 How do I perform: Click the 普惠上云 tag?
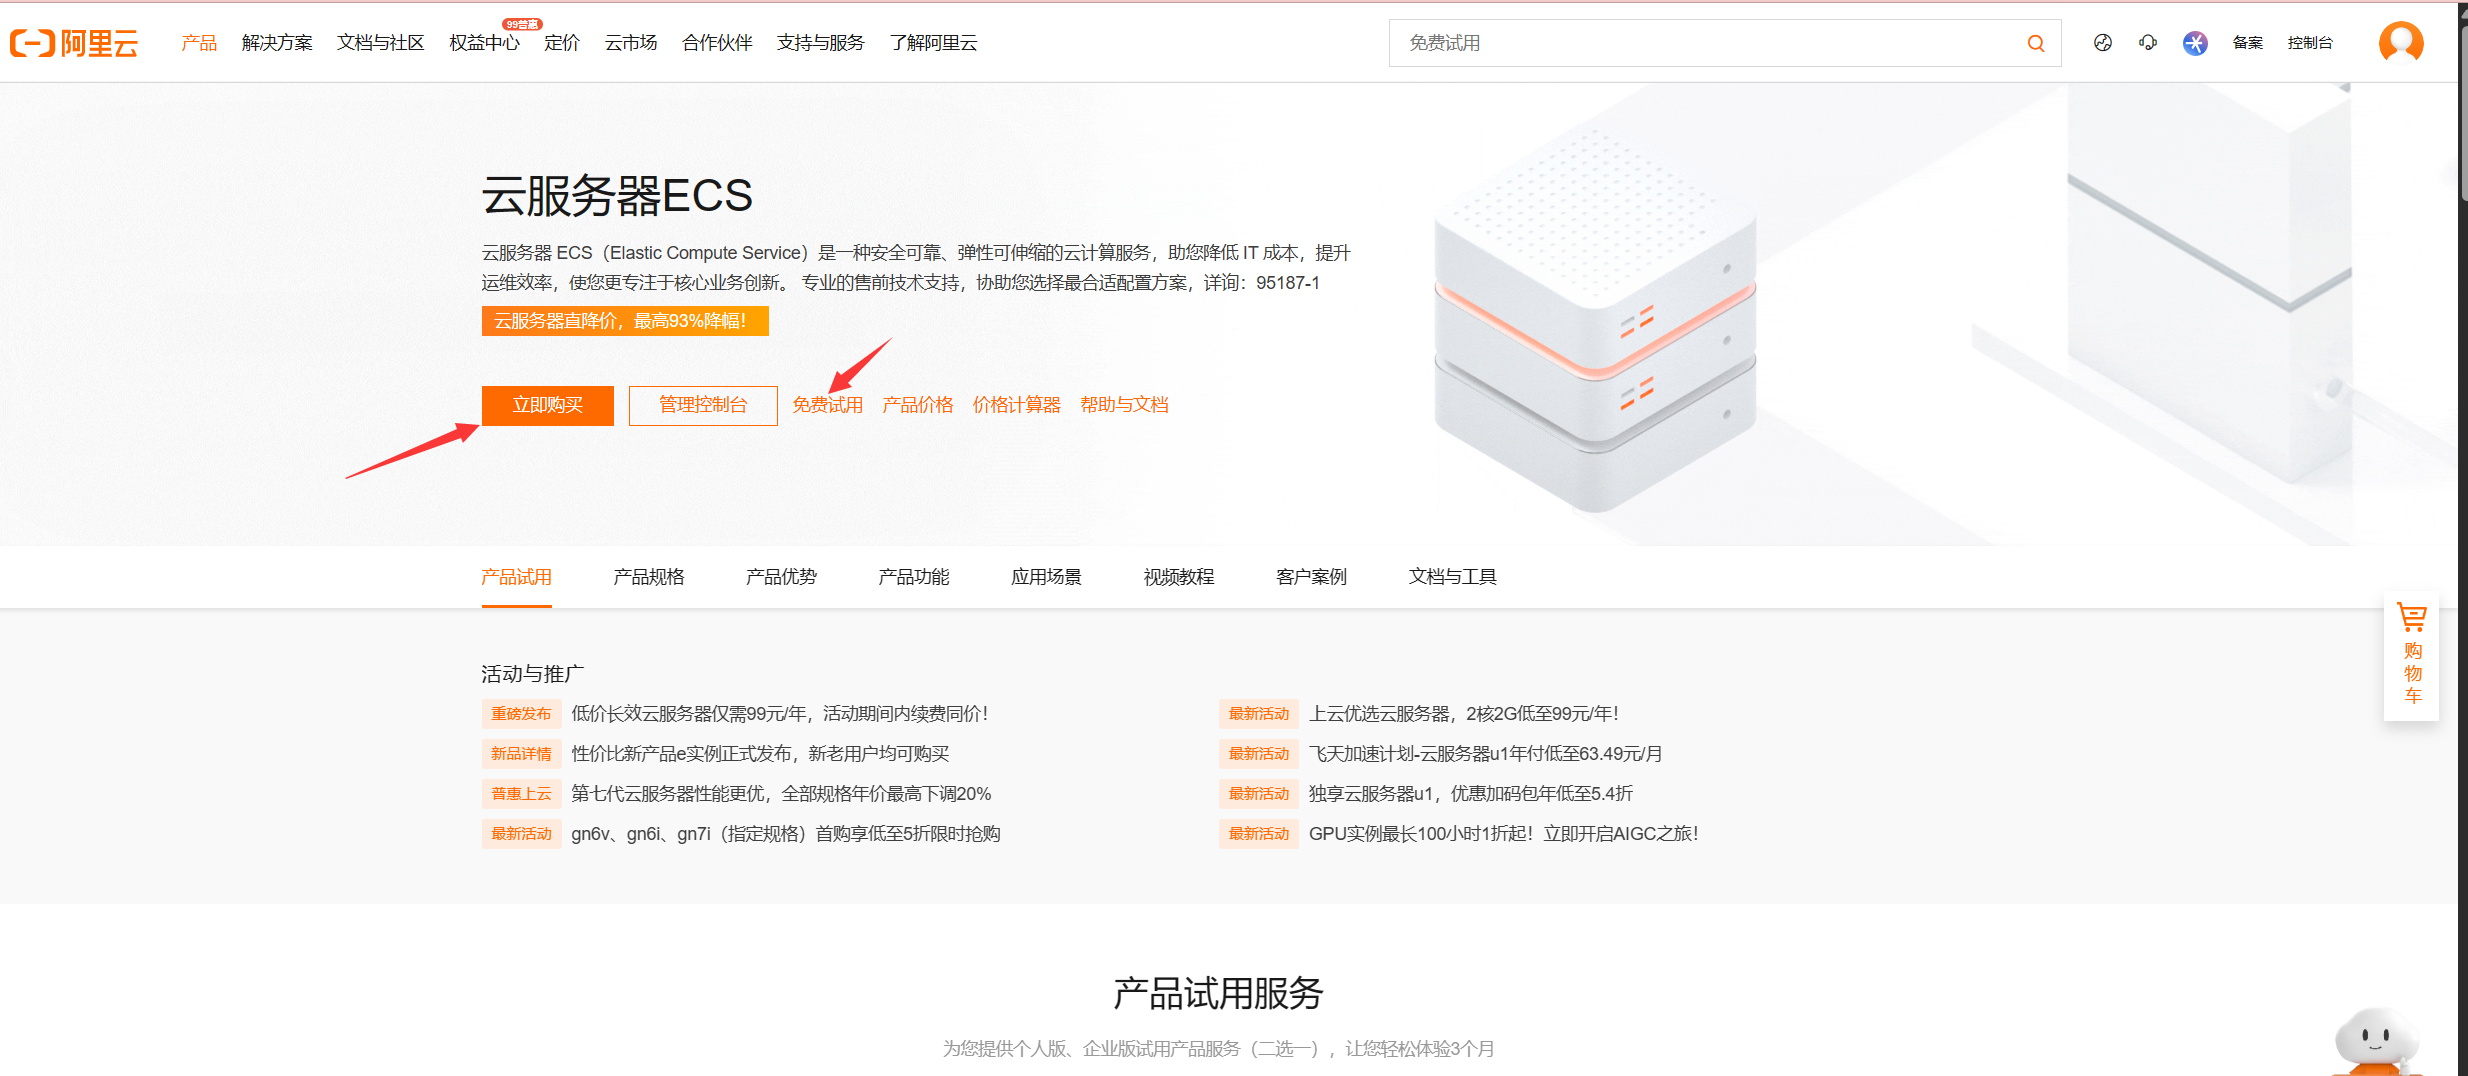(x=521, y=794)
